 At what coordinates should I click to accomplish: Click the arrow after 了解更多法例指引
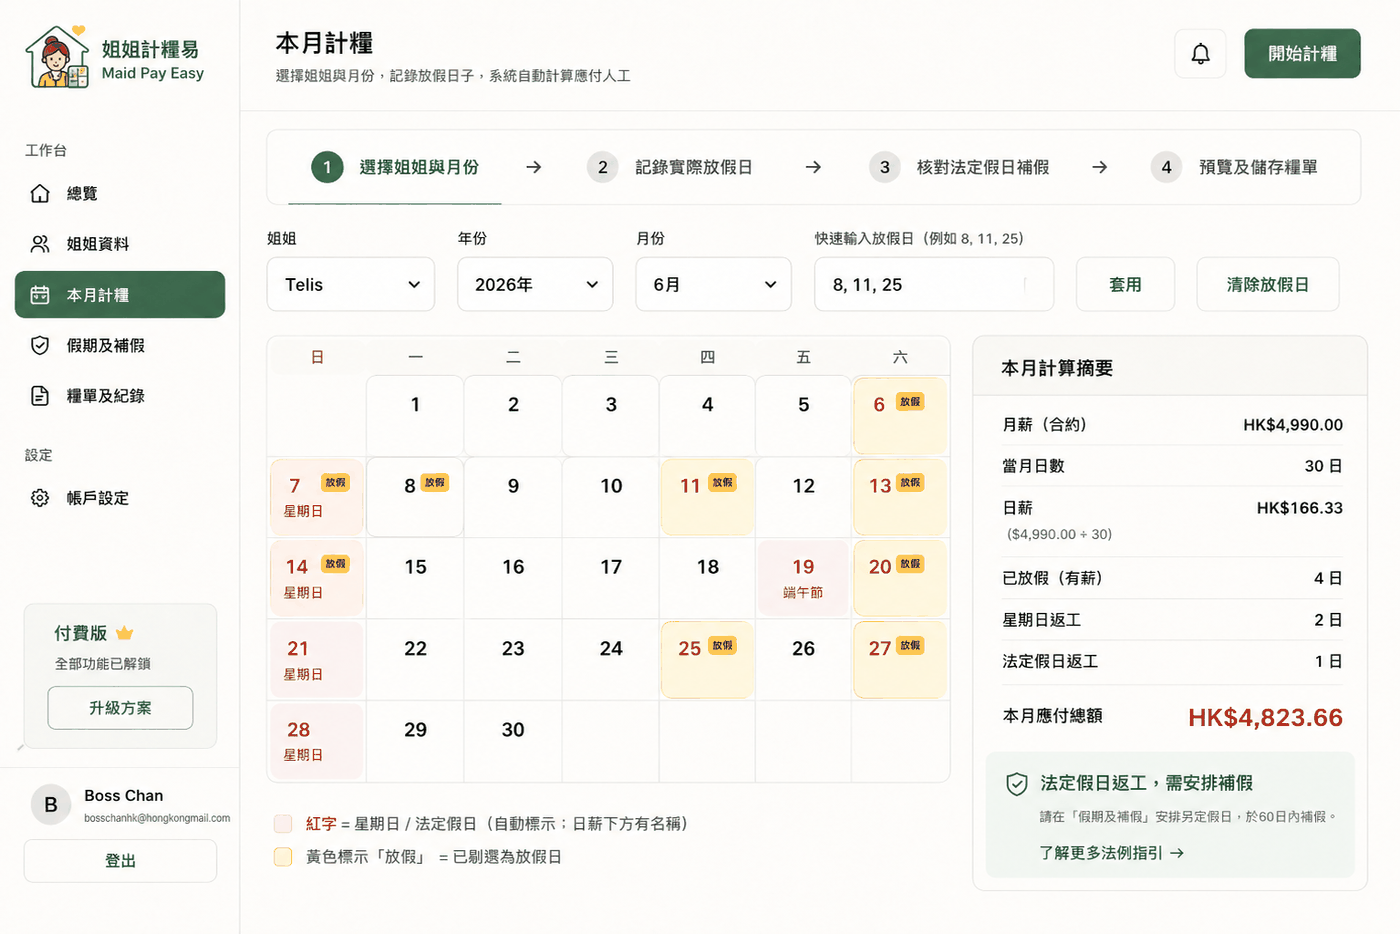pyautogui.click(x=1177, y=853)
